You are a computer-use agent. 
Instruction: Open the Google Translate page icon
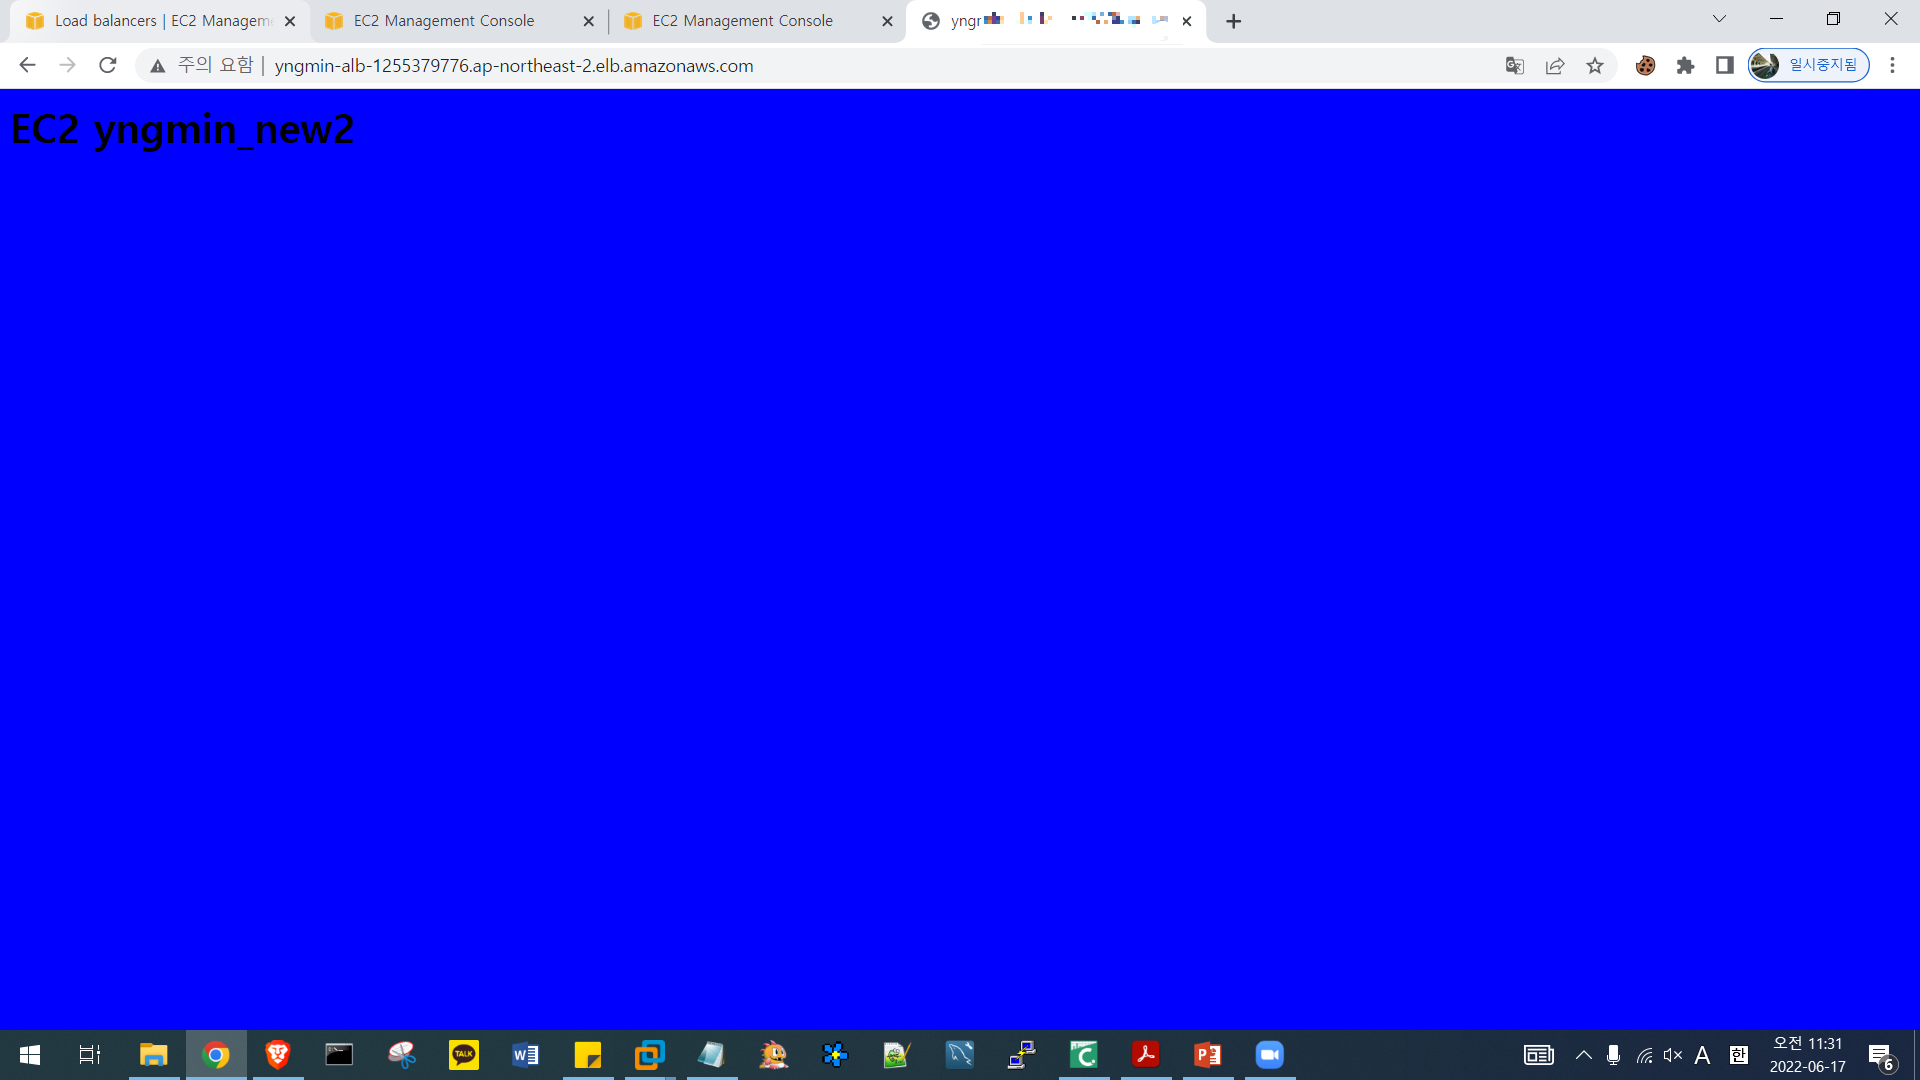point(1515,66)
